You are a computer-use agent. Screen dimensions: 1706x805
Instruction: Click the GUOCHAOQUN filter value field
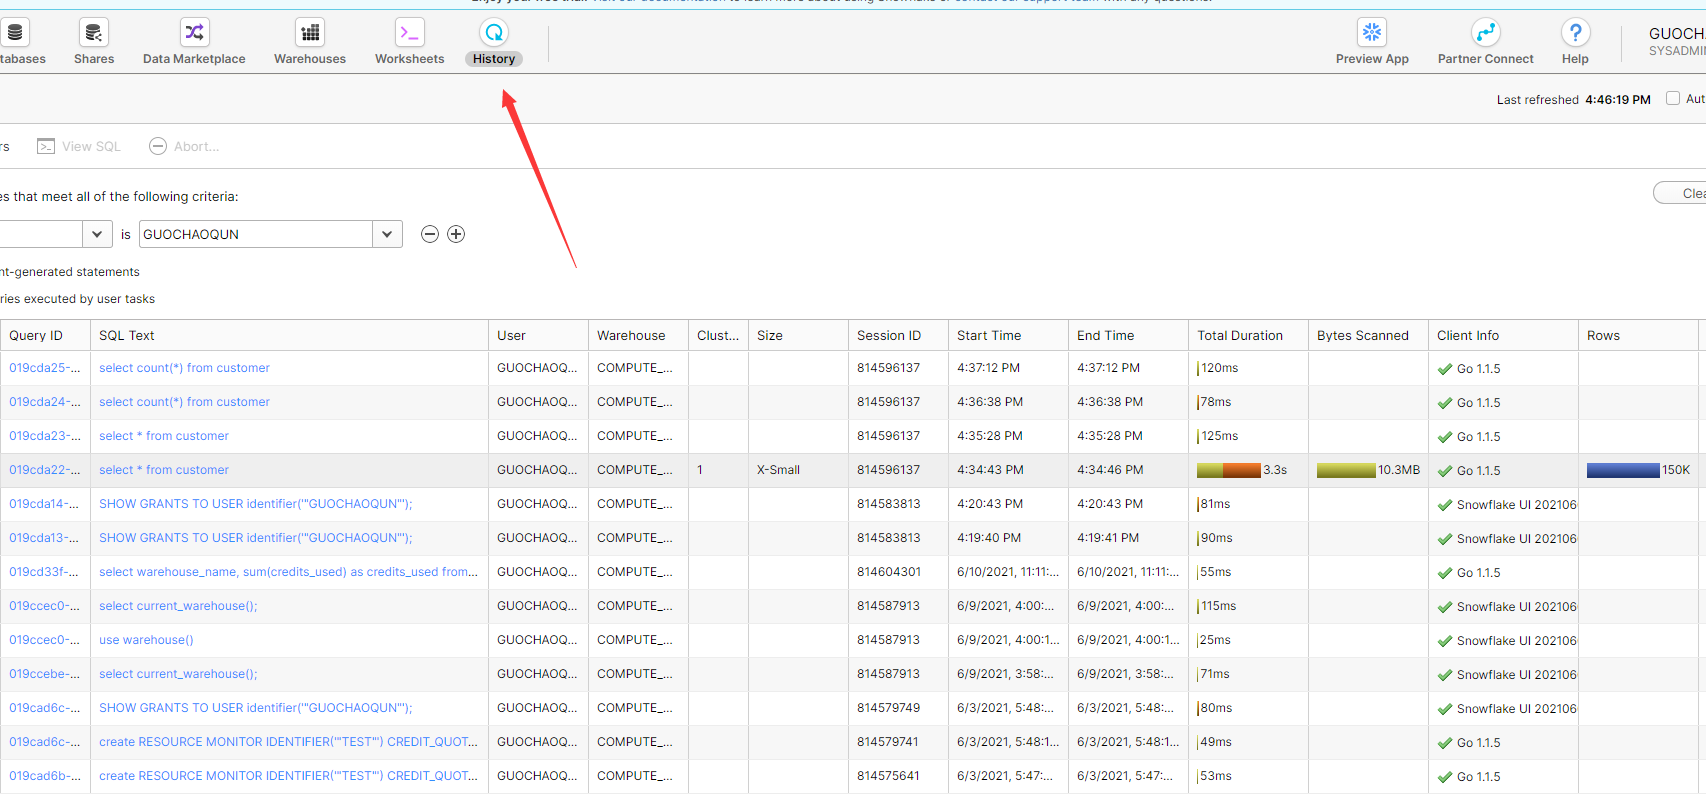coord(256,234)
